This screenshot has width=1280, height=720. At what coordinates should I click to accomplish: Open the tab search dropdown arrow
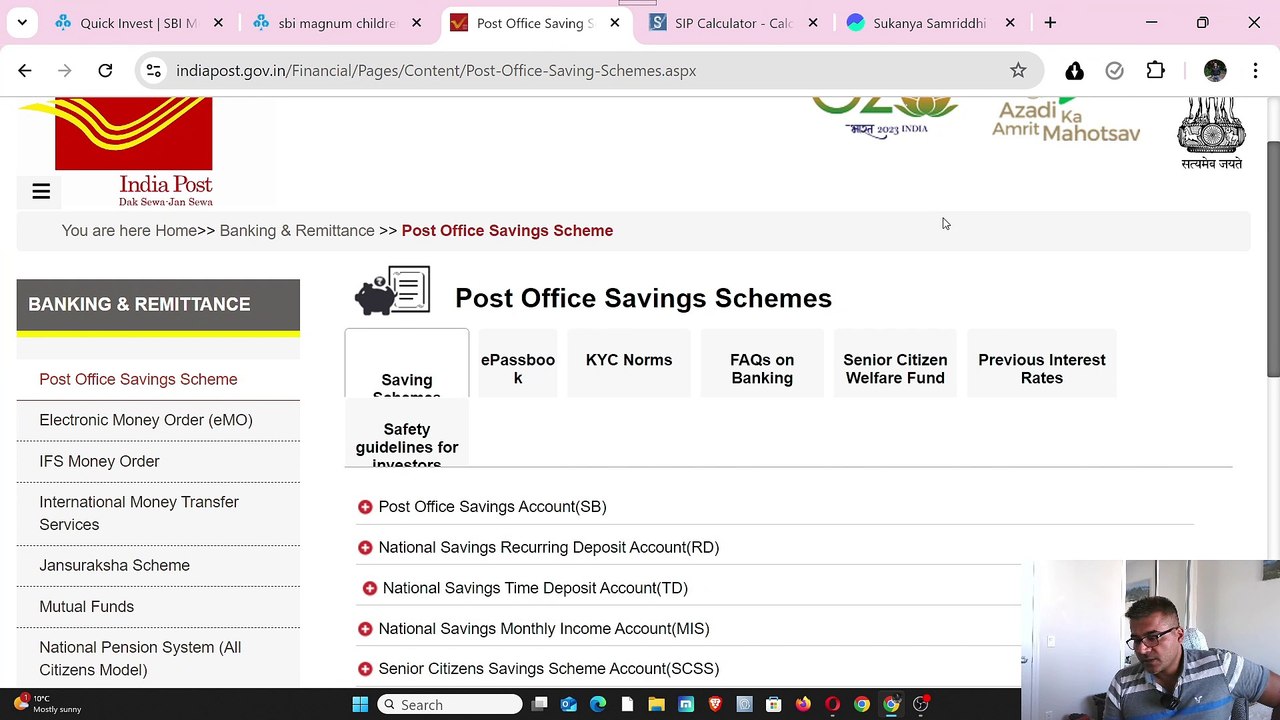pyautogui.click(x=22, y=22)
